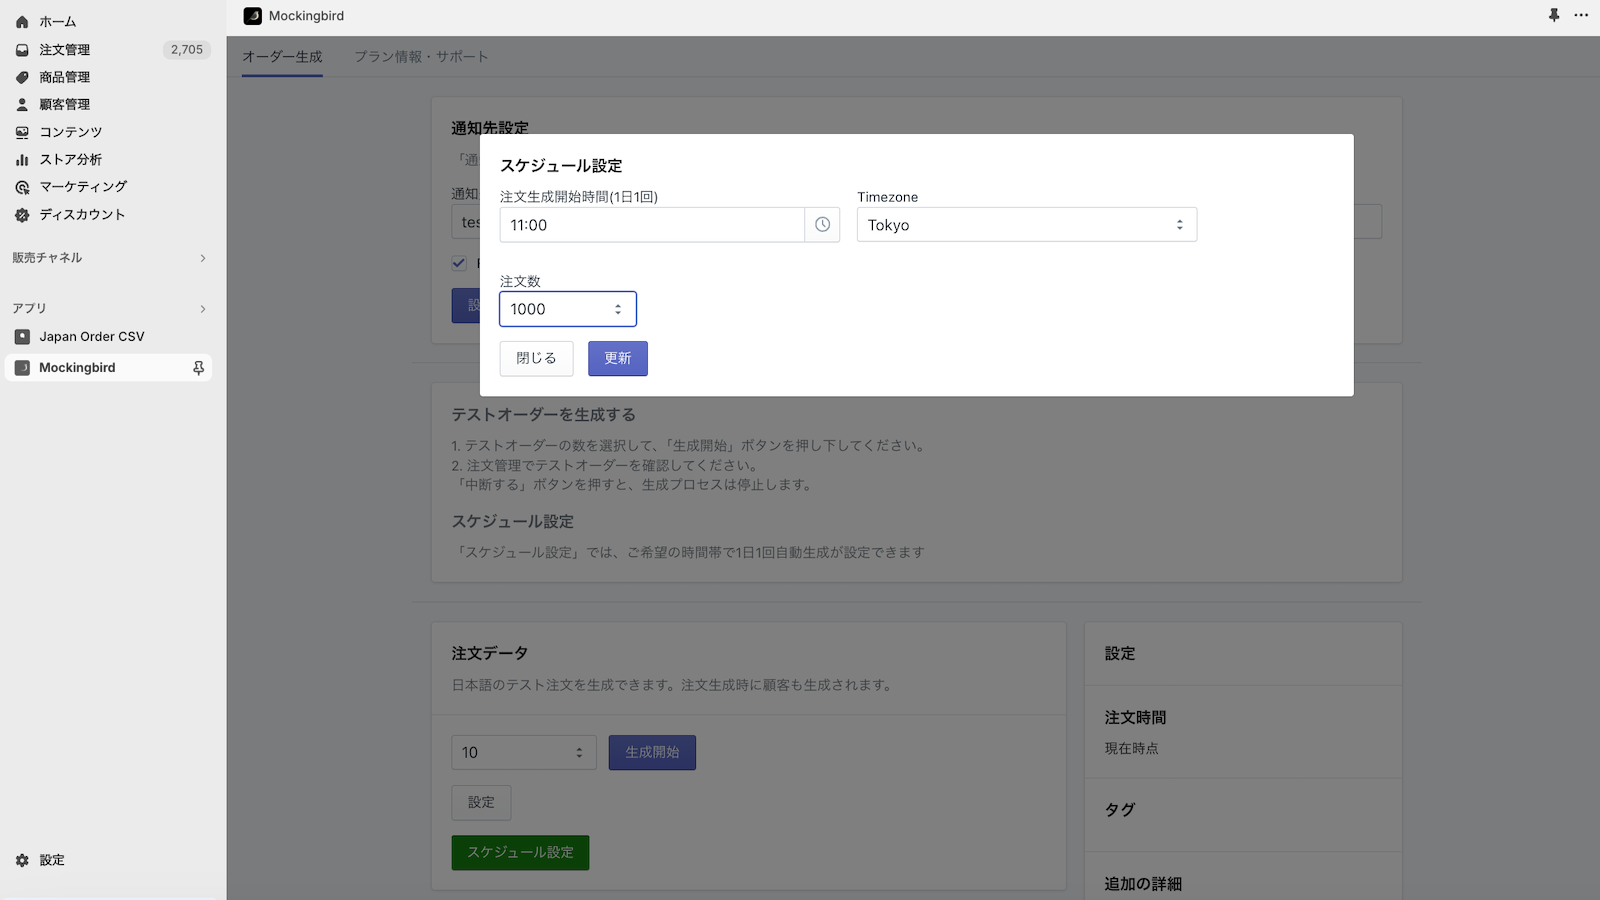Click the Home icon in sidebar

click(22, 22)
